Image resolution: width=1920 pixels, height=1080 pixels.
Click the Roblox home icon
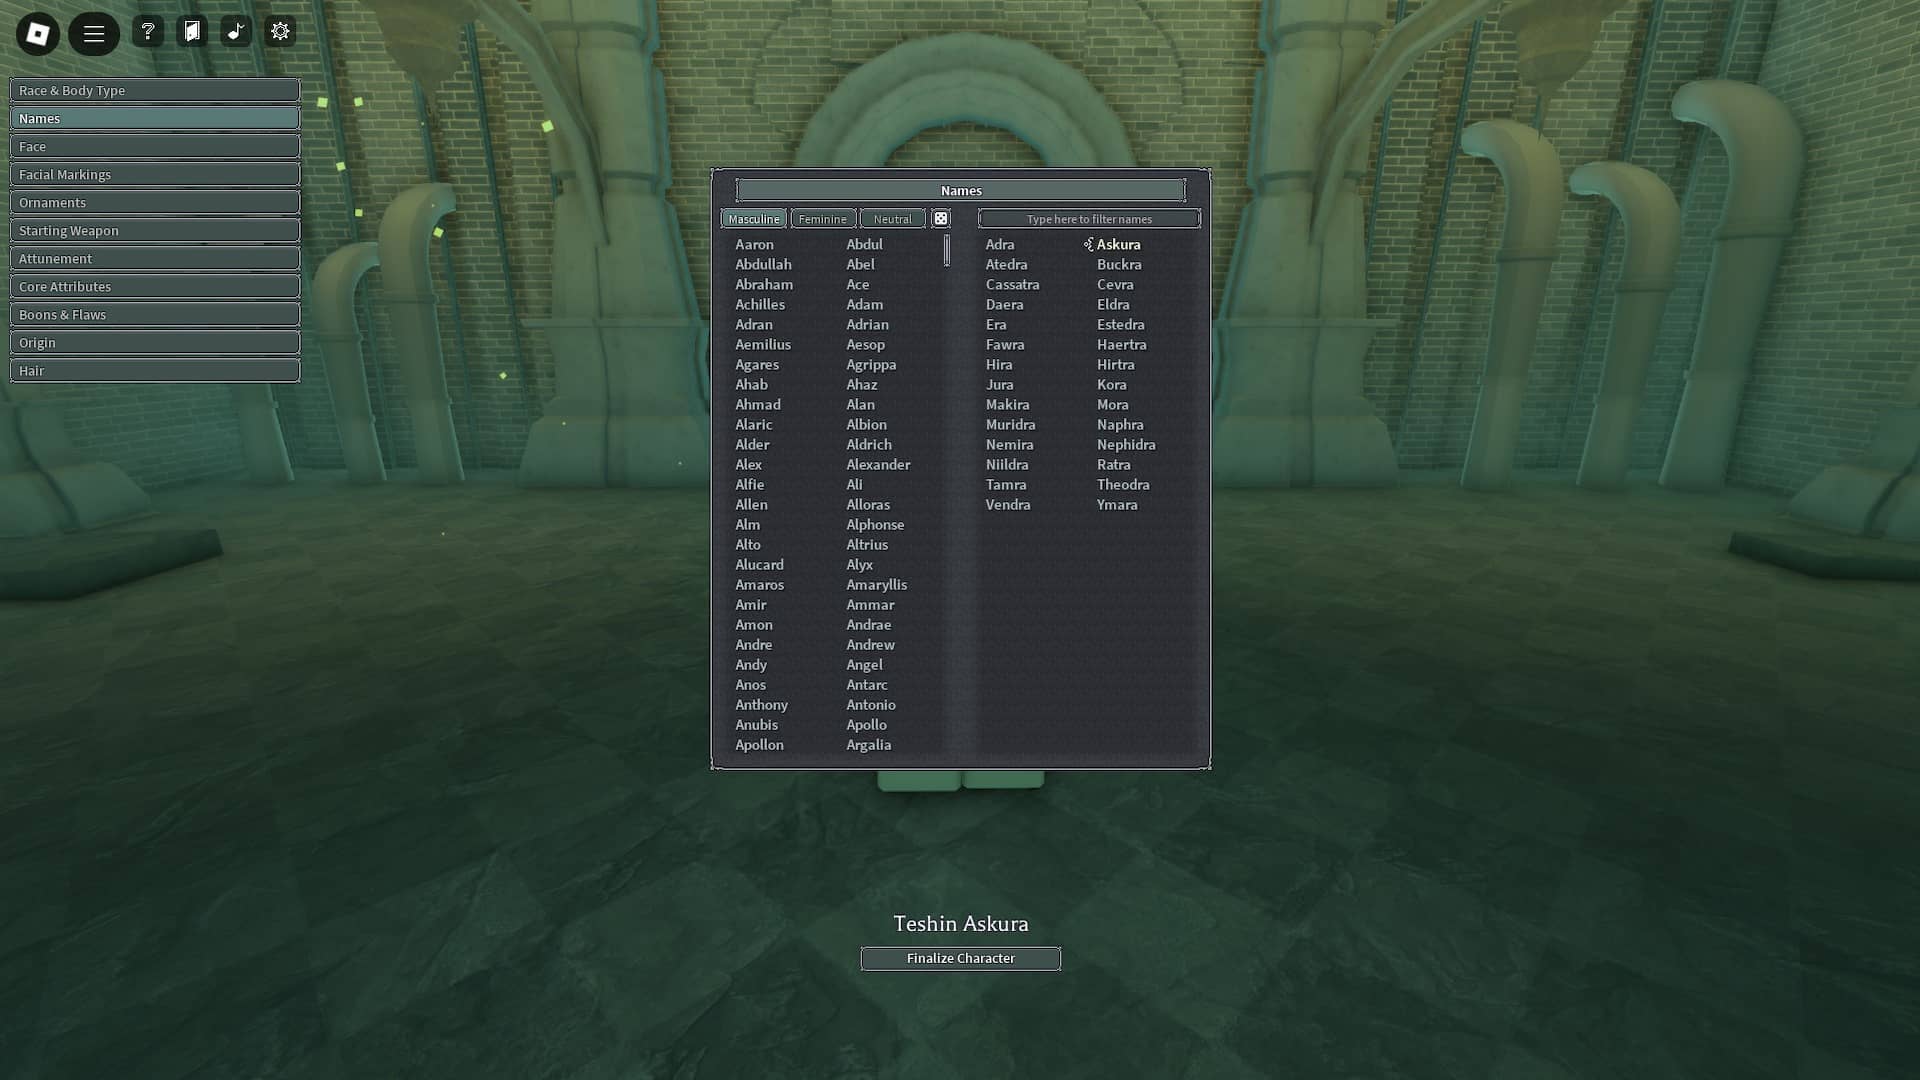point(38,32)
